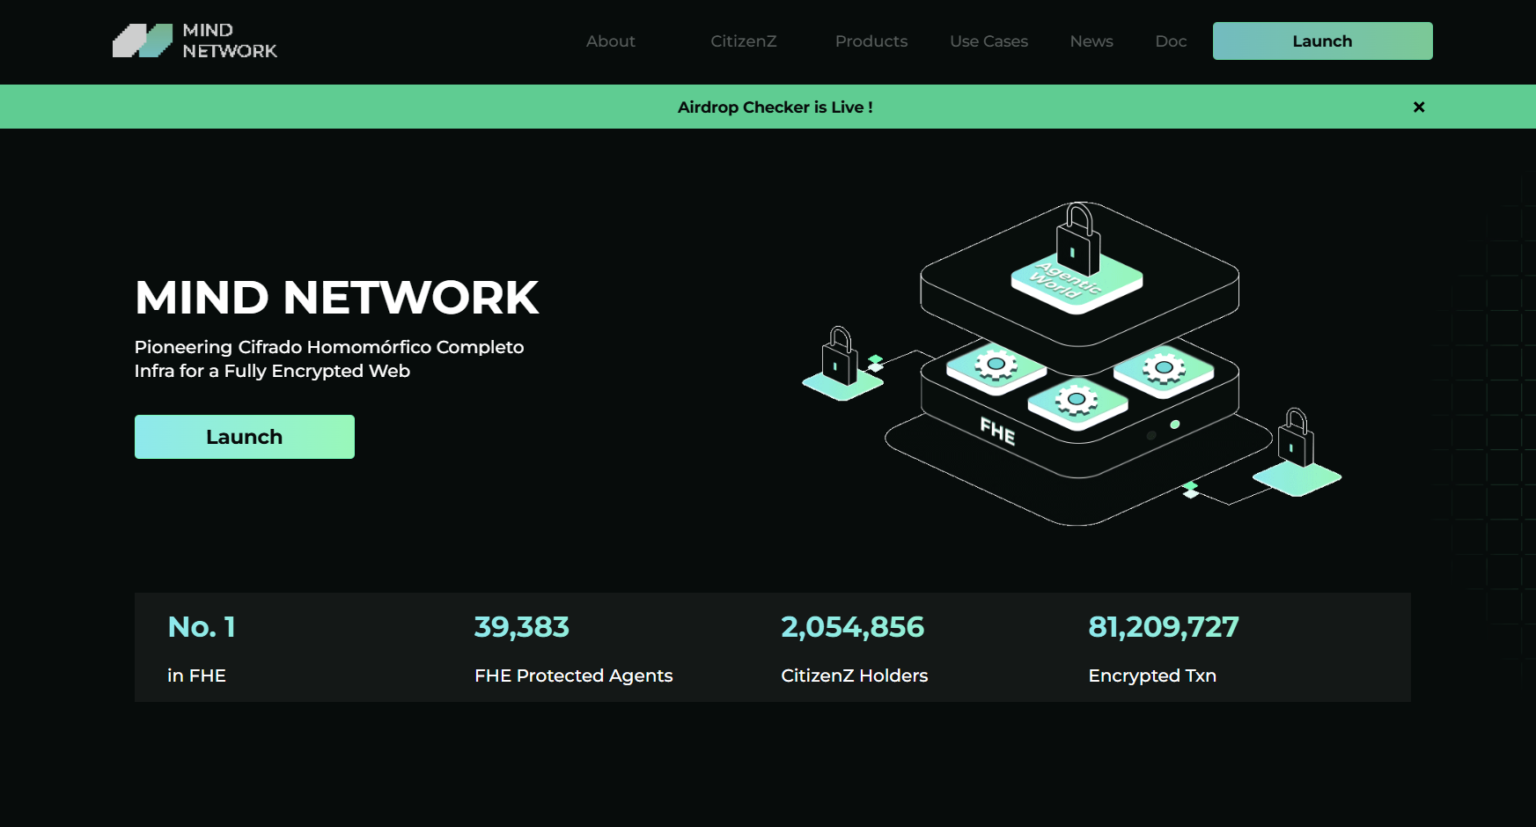Open the CitizenZ dropdown menu
This screenshot has width=1536, height=827.
[743, 41]
